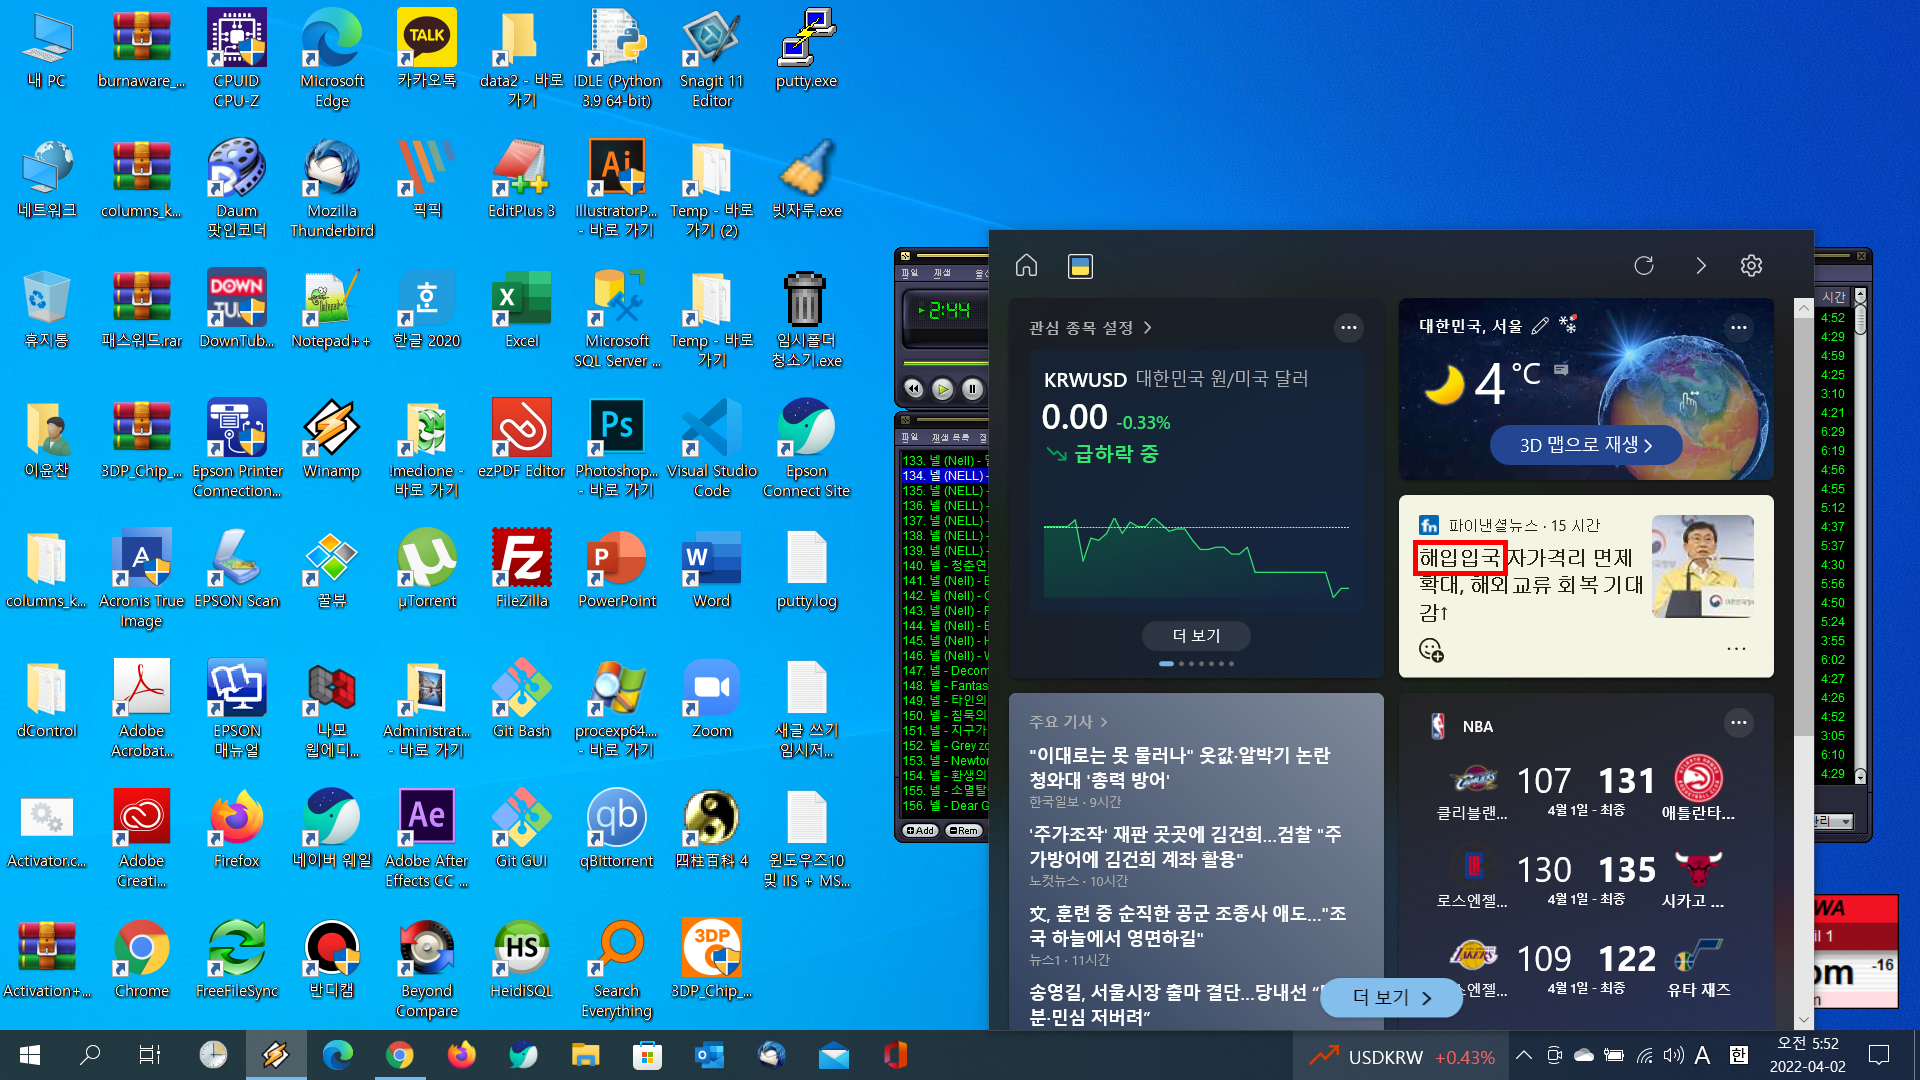Open more options for the finance card
This screenshot has width=1920, height=1080.
[x=1349, y=327]
